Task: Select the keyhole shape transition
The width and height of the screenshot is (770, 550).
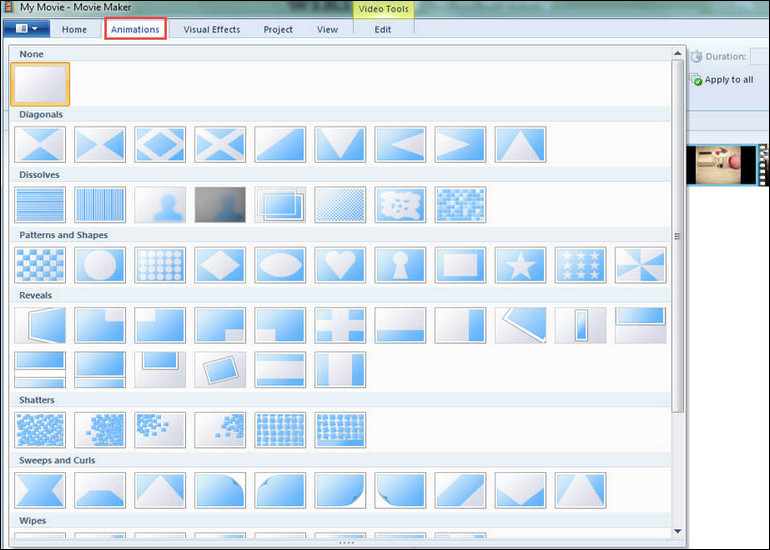Action: pyautogui.click(x=400, y=265)
